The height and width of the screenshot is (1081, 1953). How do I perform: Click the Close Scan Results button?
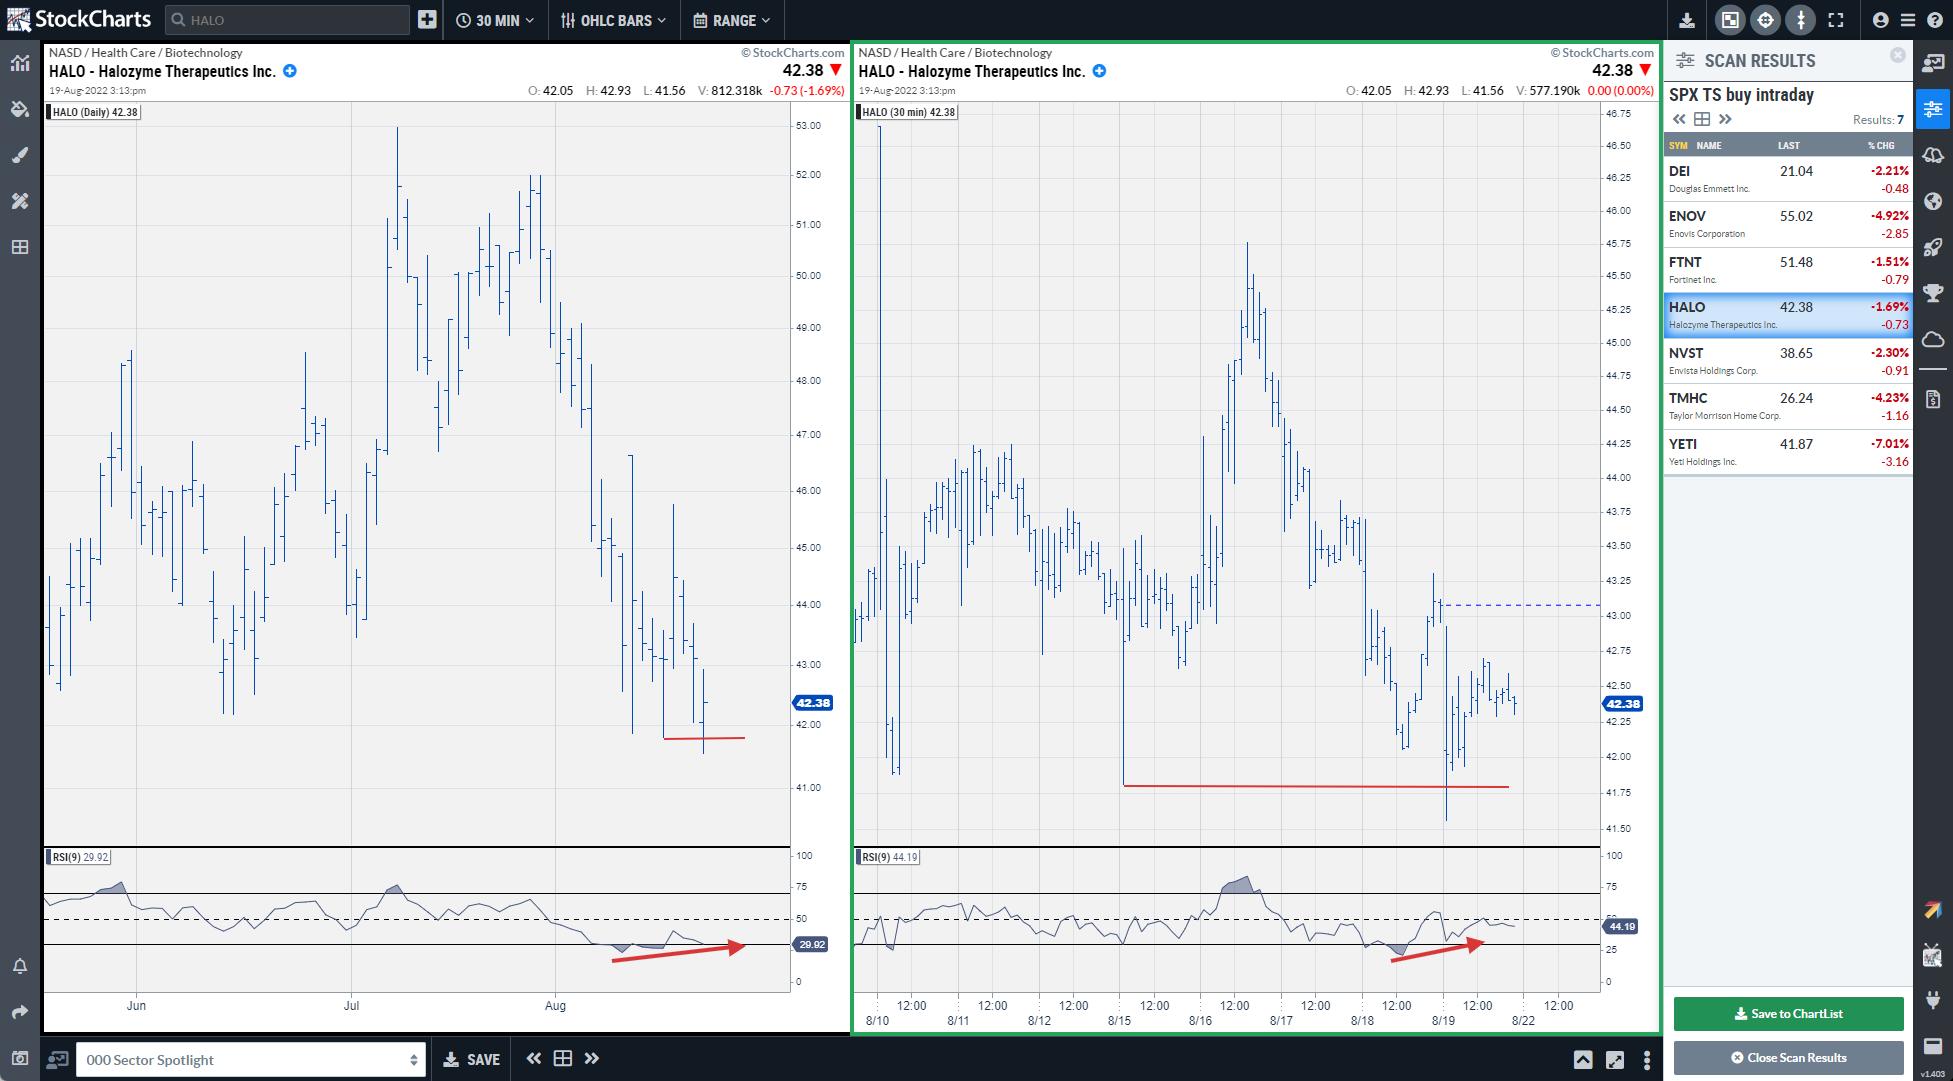(x=1787, y=1057)
